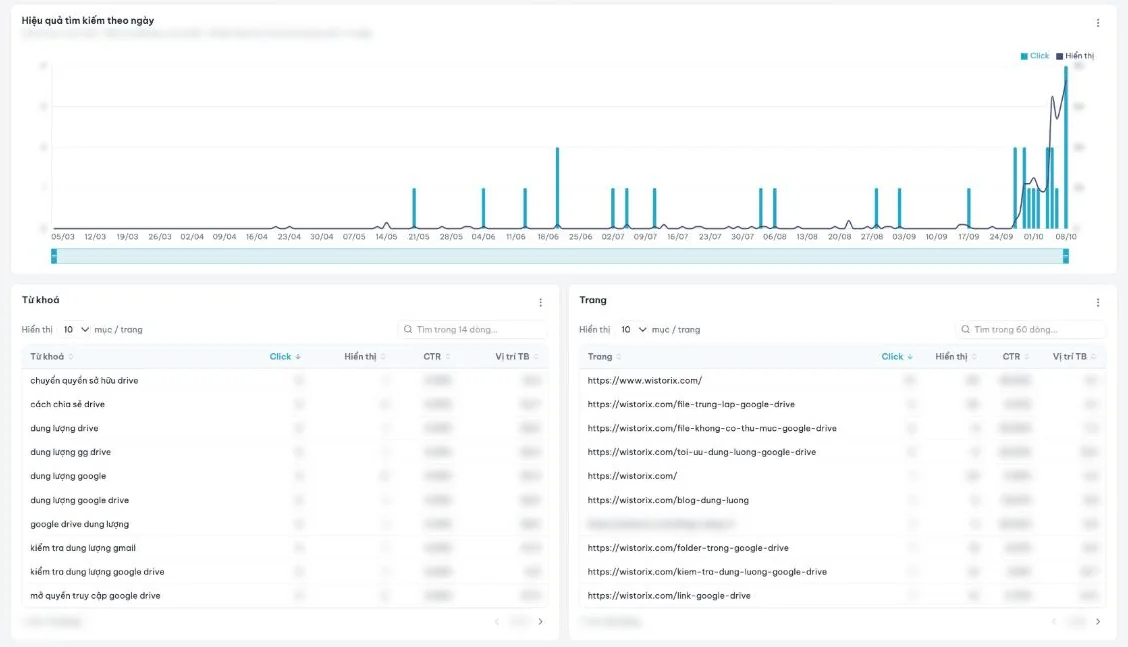Open the Từ khoá panel three-dot menu
This screenshot has width=1128, height=647.
click(x=540, y=303)
